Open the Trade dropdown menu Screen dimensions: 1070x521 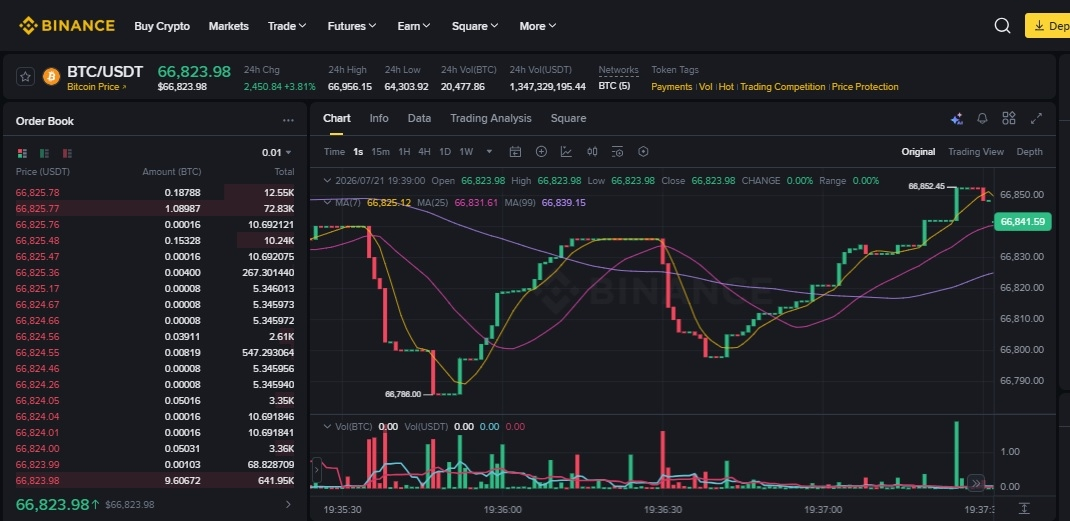[287, 26]
